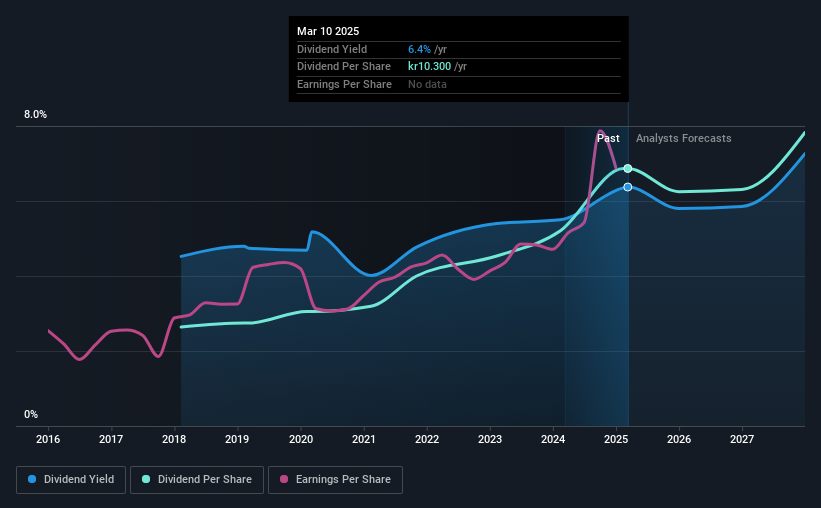Image resolution: width=821 pixels, height=508 pixels.
Task: Click the Mar 10 2025 tooltip date
Action: [328, 31]
